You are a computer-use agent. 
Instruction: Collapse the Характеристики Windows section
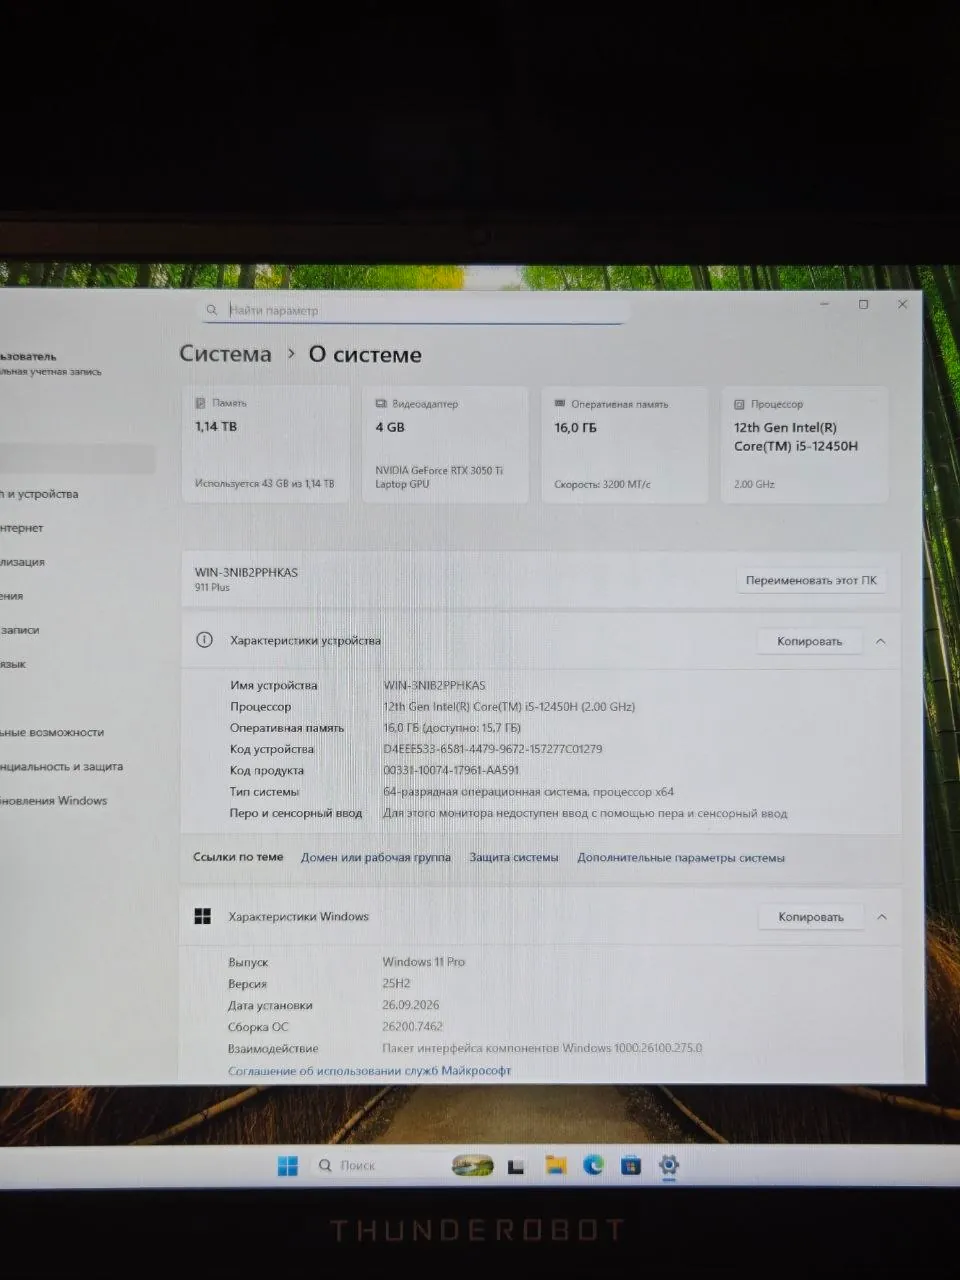point(882,917)
